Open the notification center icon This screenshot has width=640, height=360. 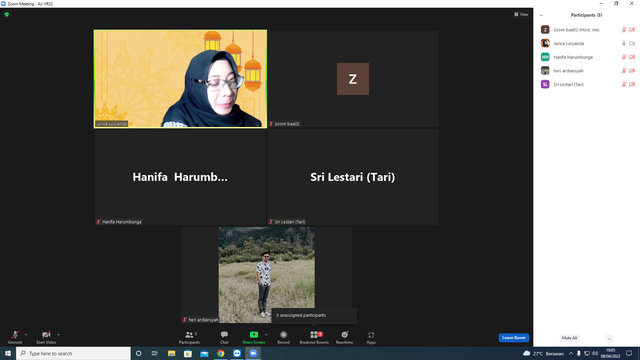point(629,353)
